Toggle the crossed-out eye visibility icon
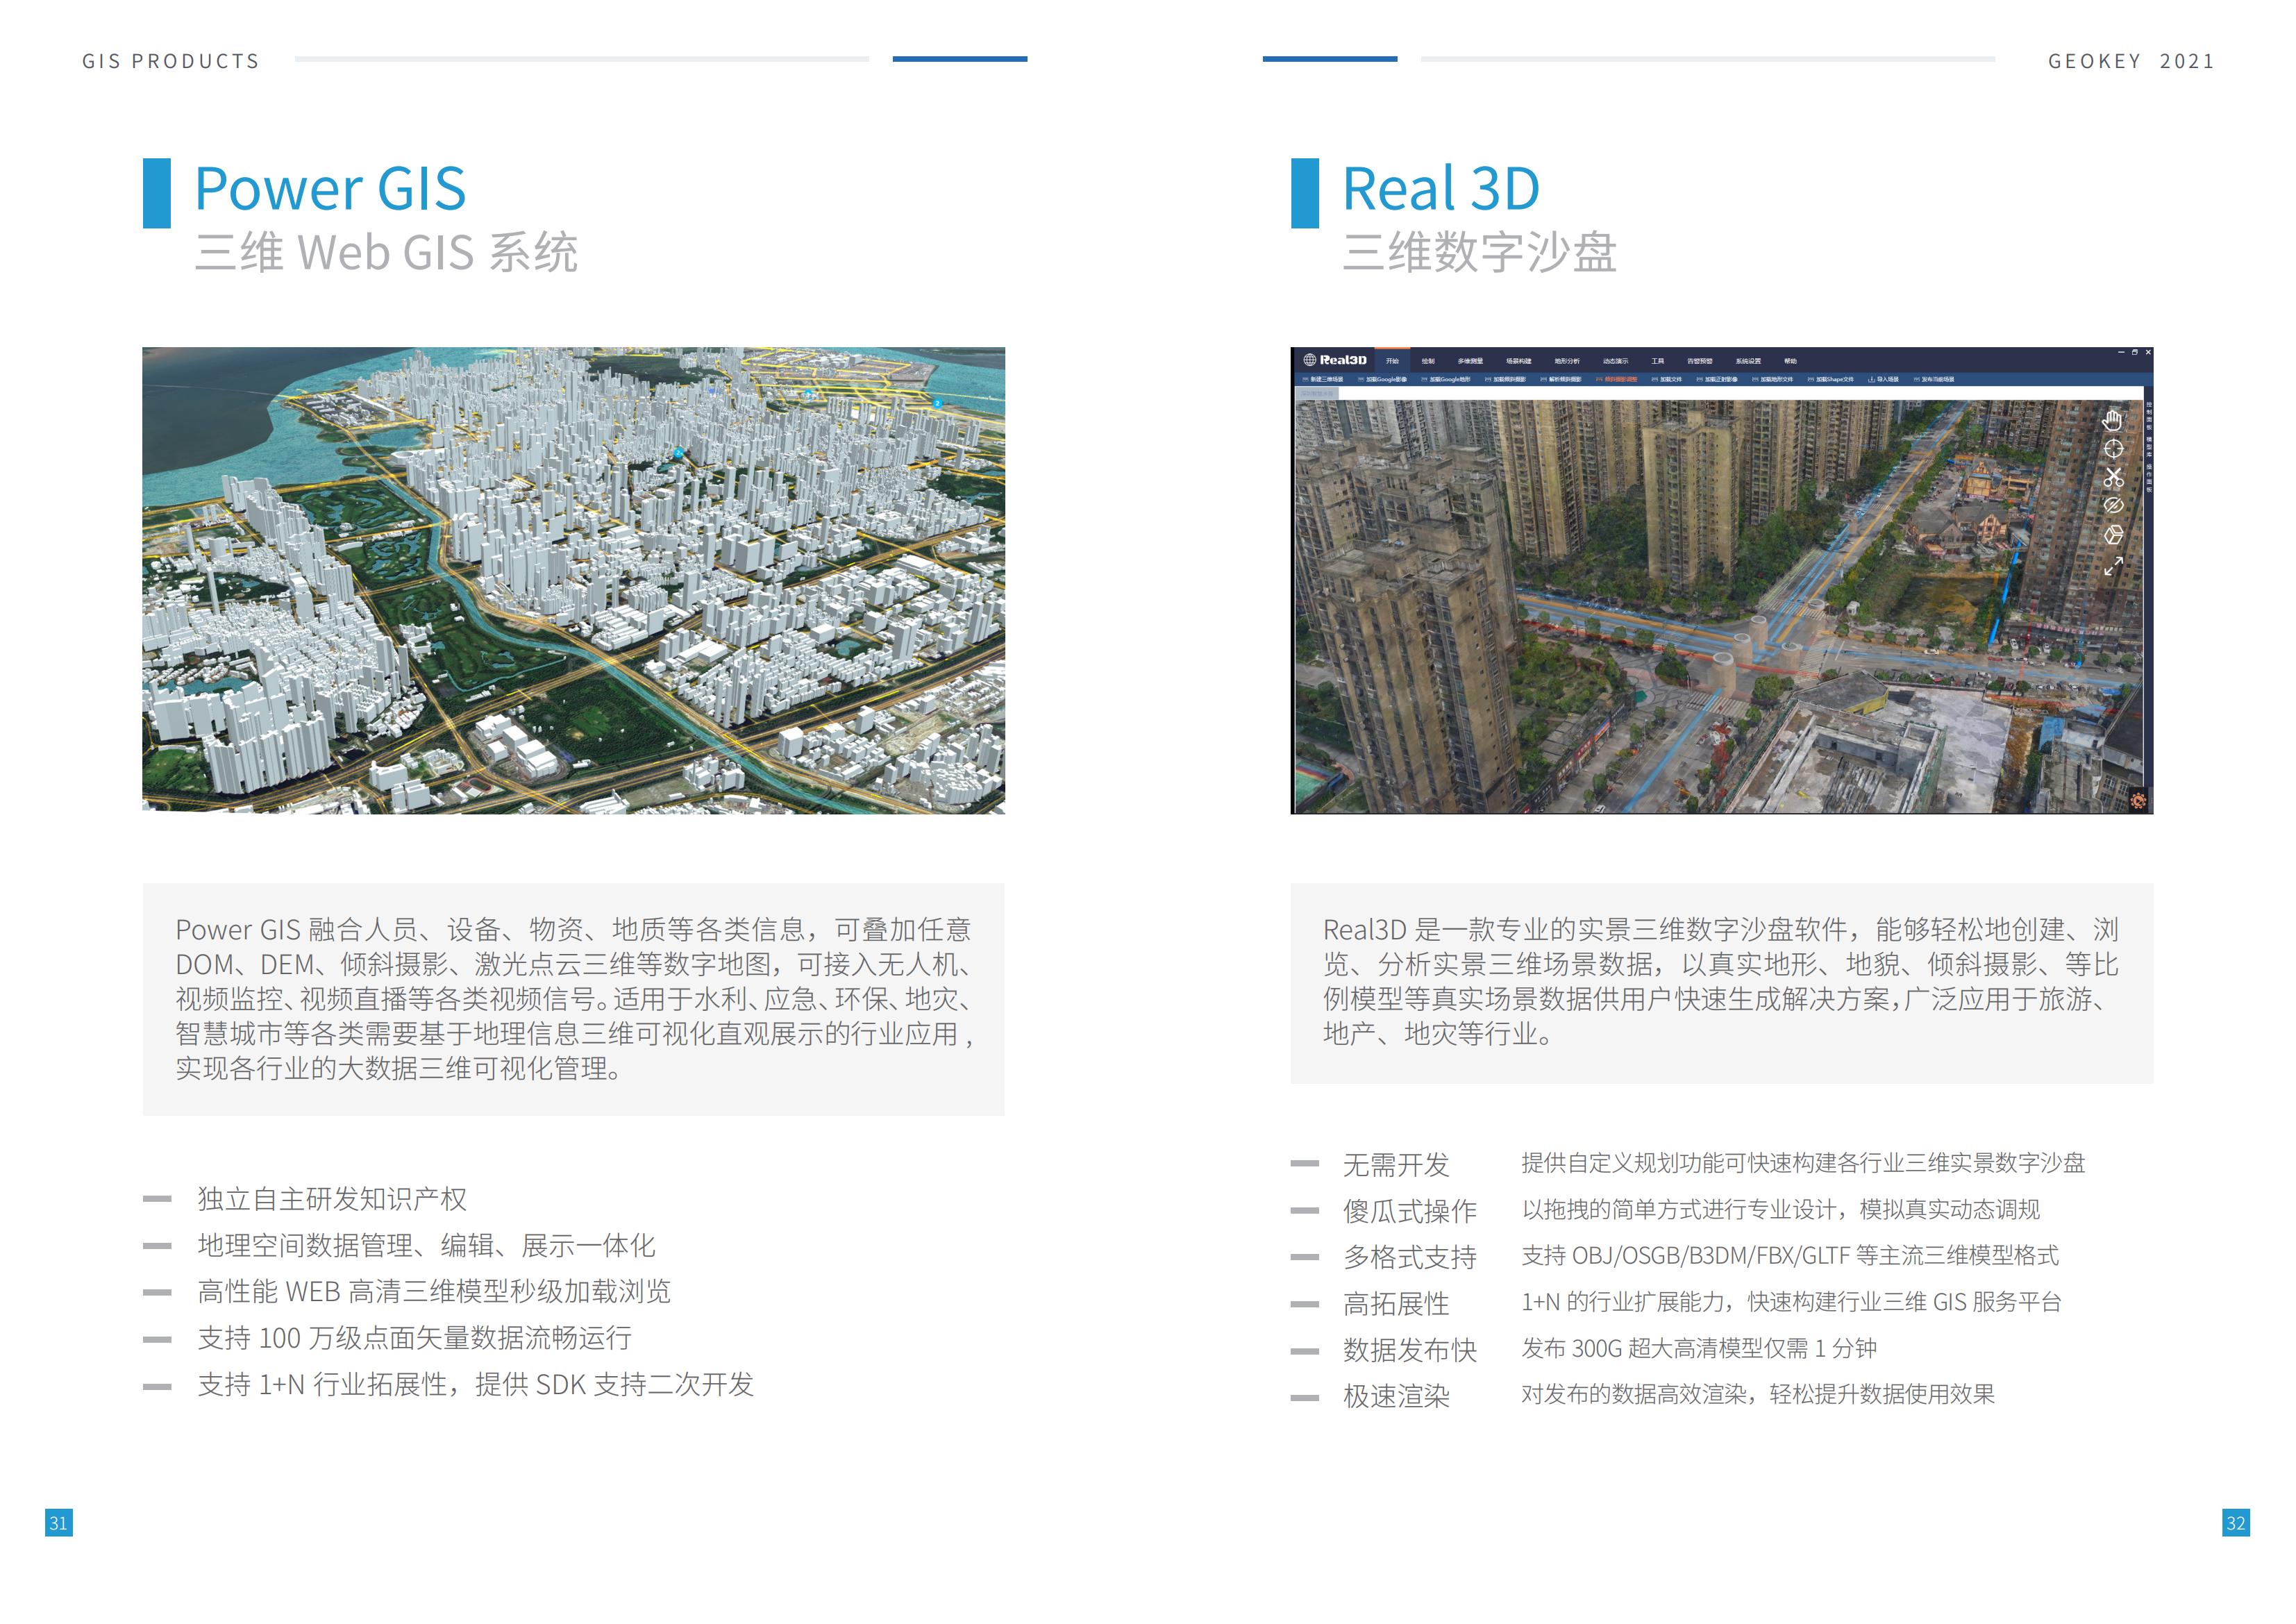2296x1624 pixels. click(2113, 506)
